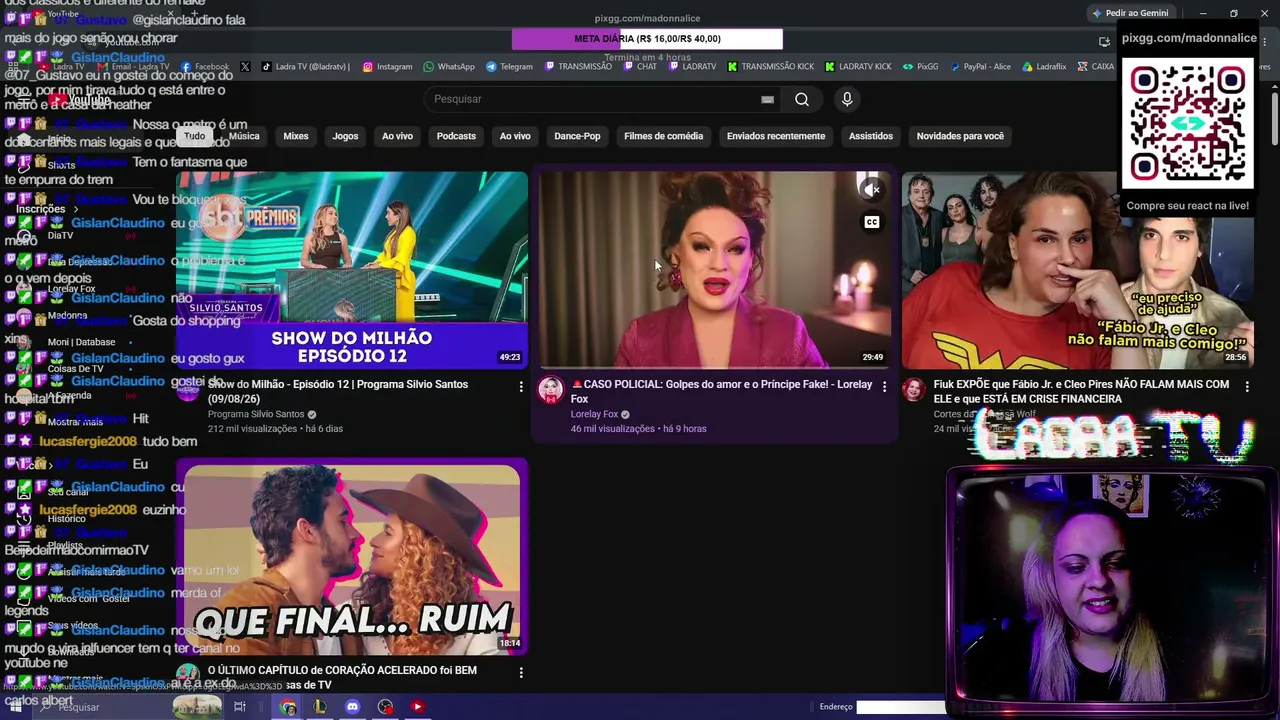
Task: Select the Dance-Pop filter chip
Action: pyautogui.click(x=577, y=136)
